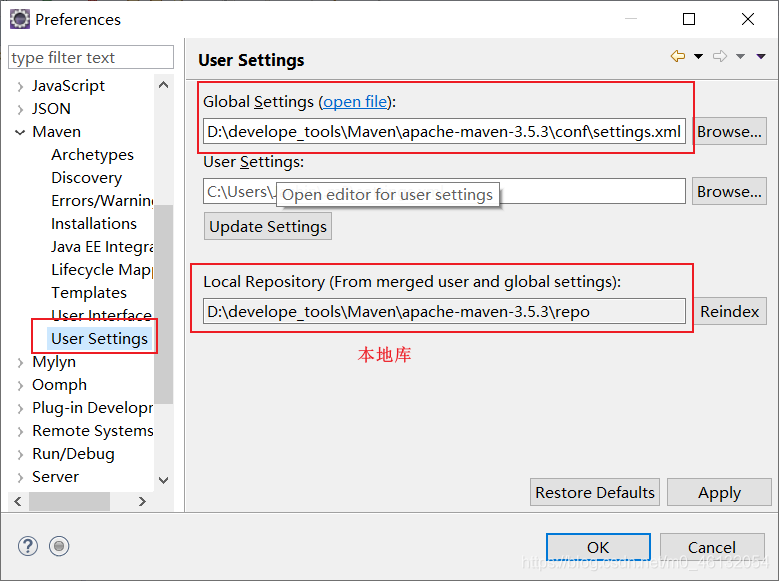779x581 pixels.
Task: Expand the Server tree node
Action: (x=20, y=477)
